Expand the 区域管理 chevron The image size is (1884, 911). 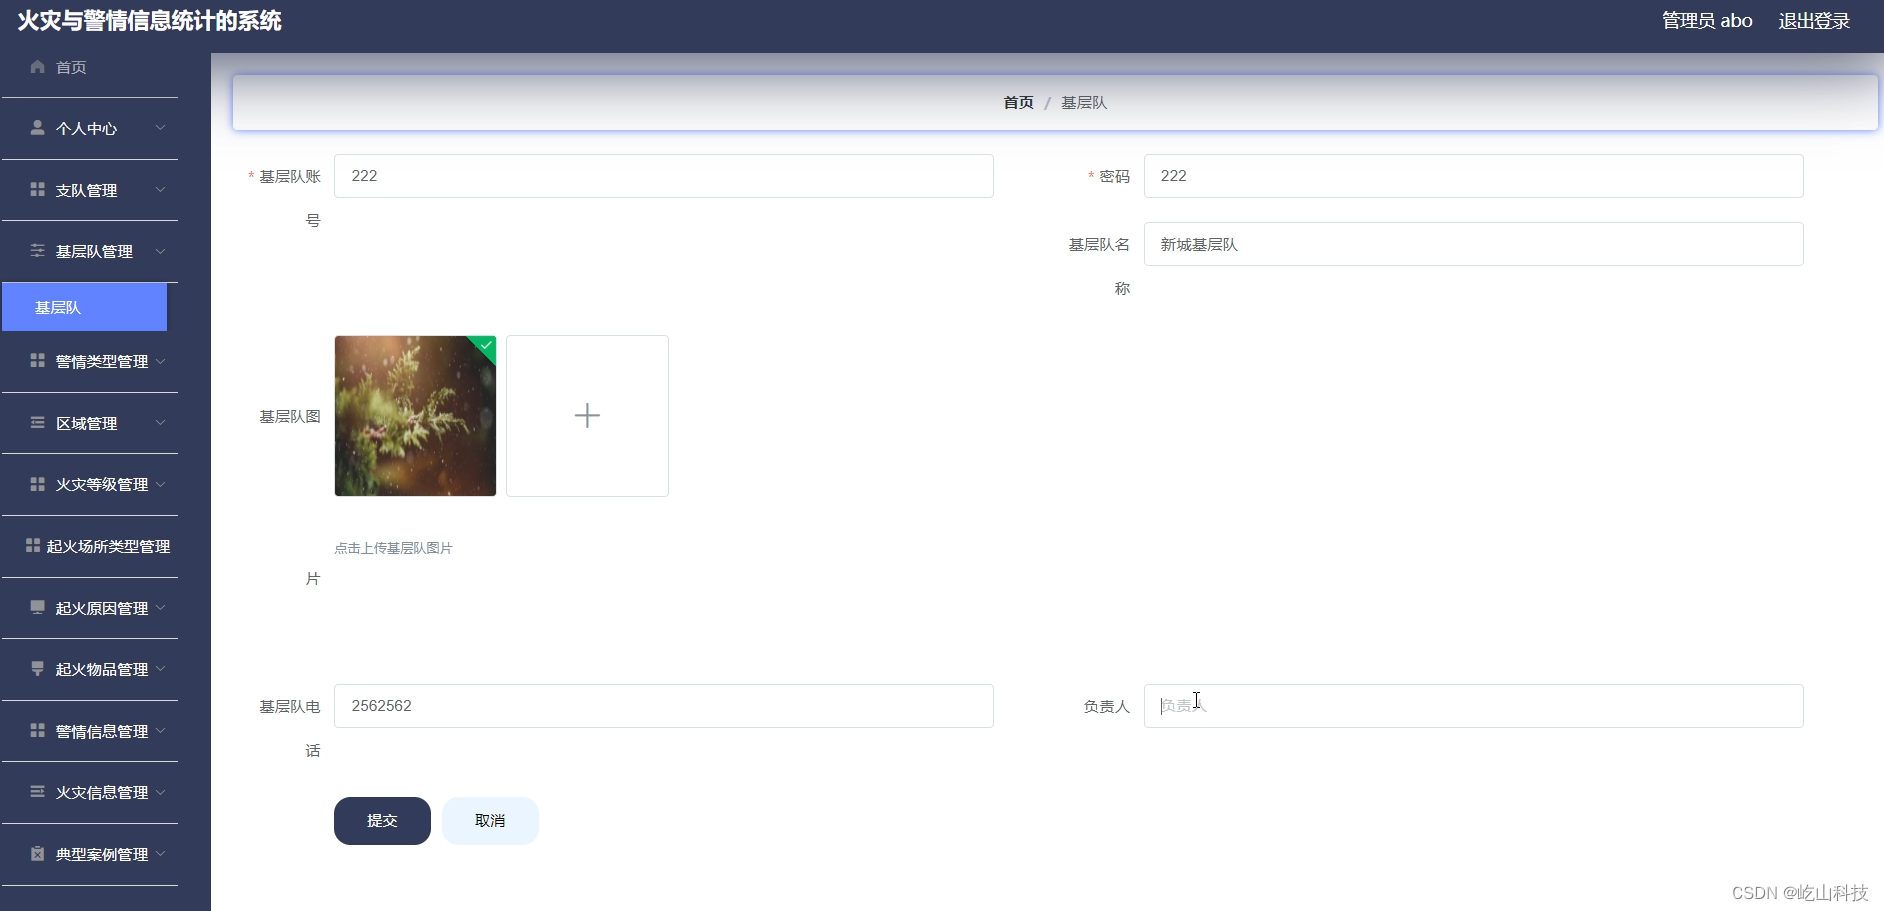160,423
